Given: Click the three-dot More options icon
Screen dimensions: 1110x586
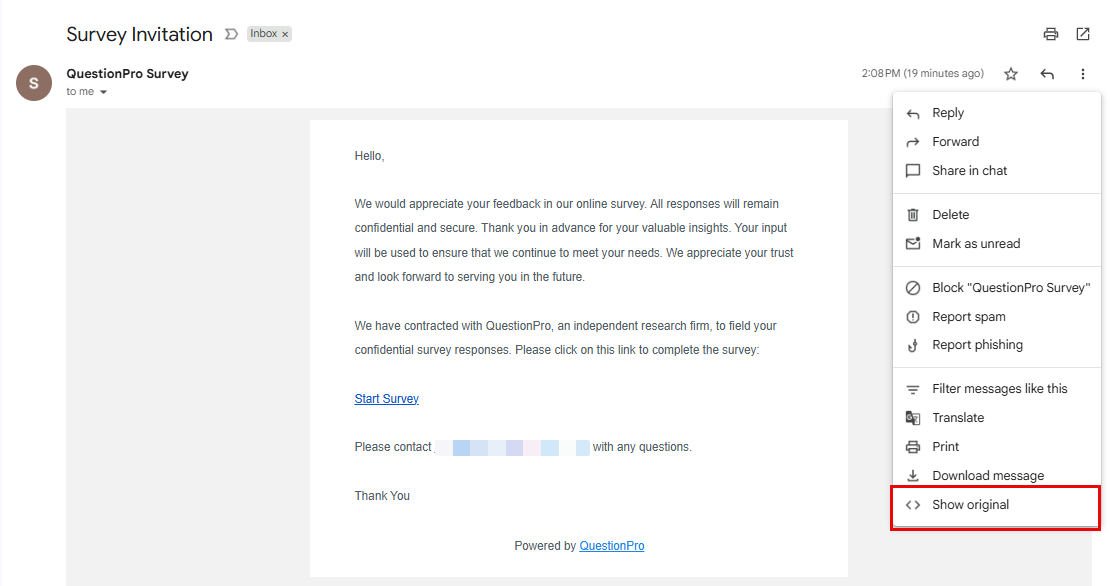Looking at the screenshot, I should [x=1083, y=74].
